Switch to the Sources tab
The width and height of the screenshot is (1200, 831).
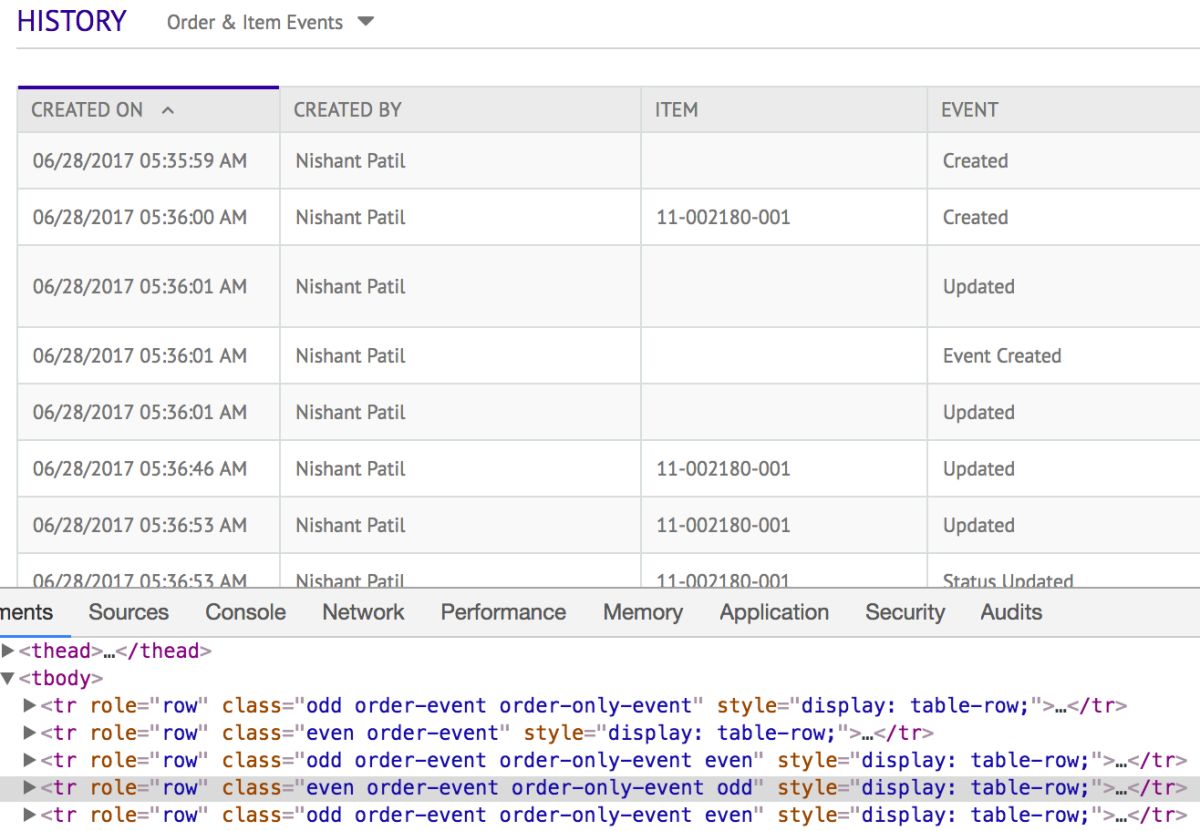coord(128,612)
